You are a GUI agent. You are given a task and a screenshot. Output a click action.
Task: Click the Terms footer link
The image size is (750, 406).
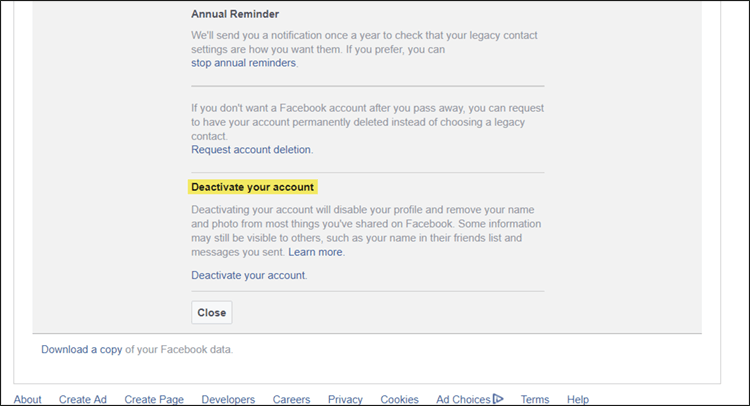(x=535, y=399)
